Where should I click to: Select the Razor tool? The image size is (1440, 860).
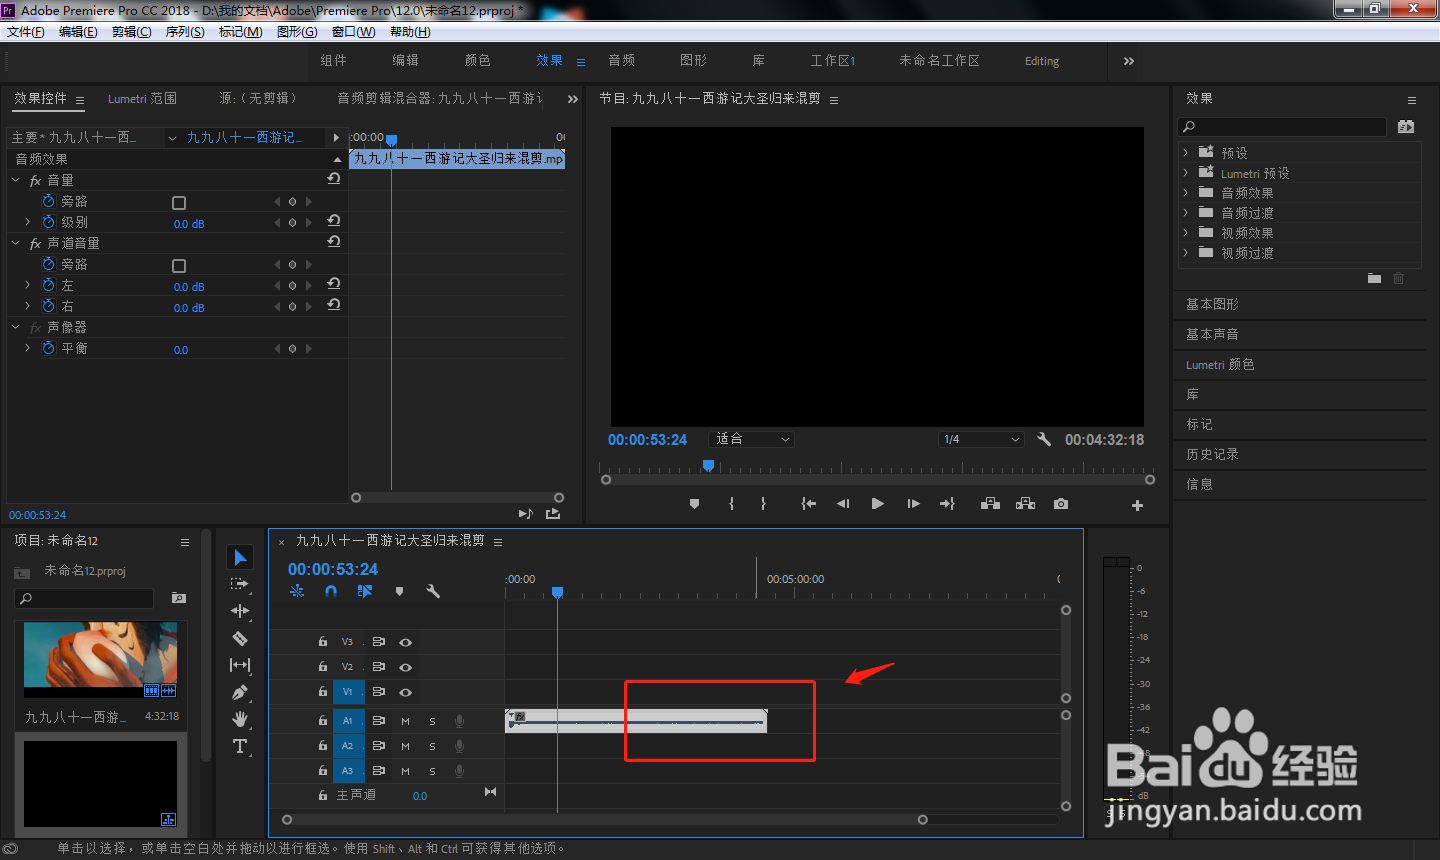(x=240, y=638)
